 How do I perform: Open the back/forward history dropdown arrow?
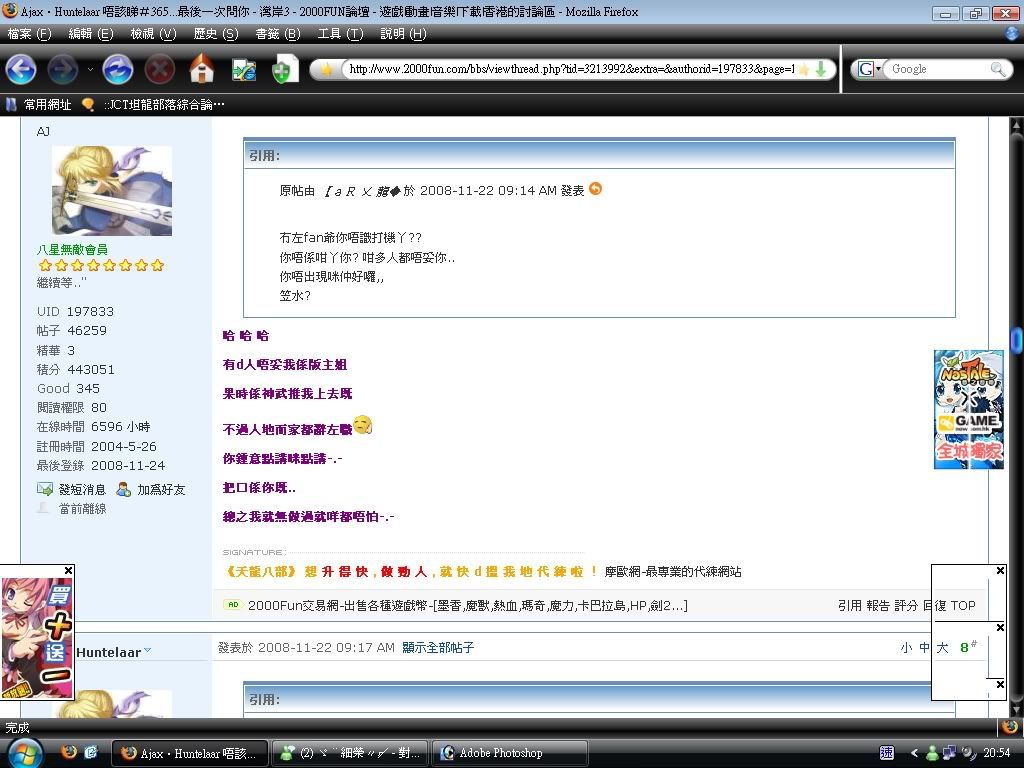coord(90,69)
